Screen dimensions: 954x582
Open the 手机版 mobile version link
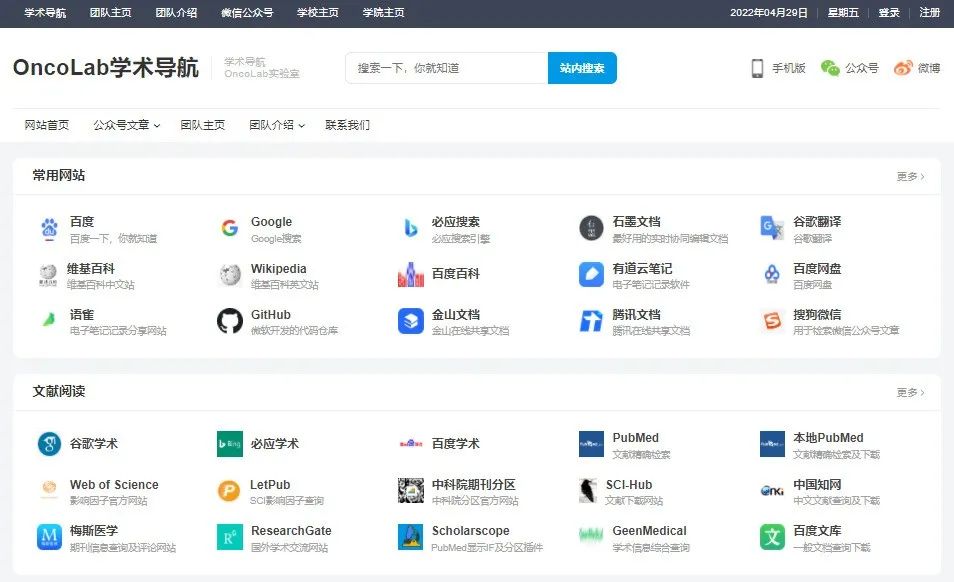(778, 68)
